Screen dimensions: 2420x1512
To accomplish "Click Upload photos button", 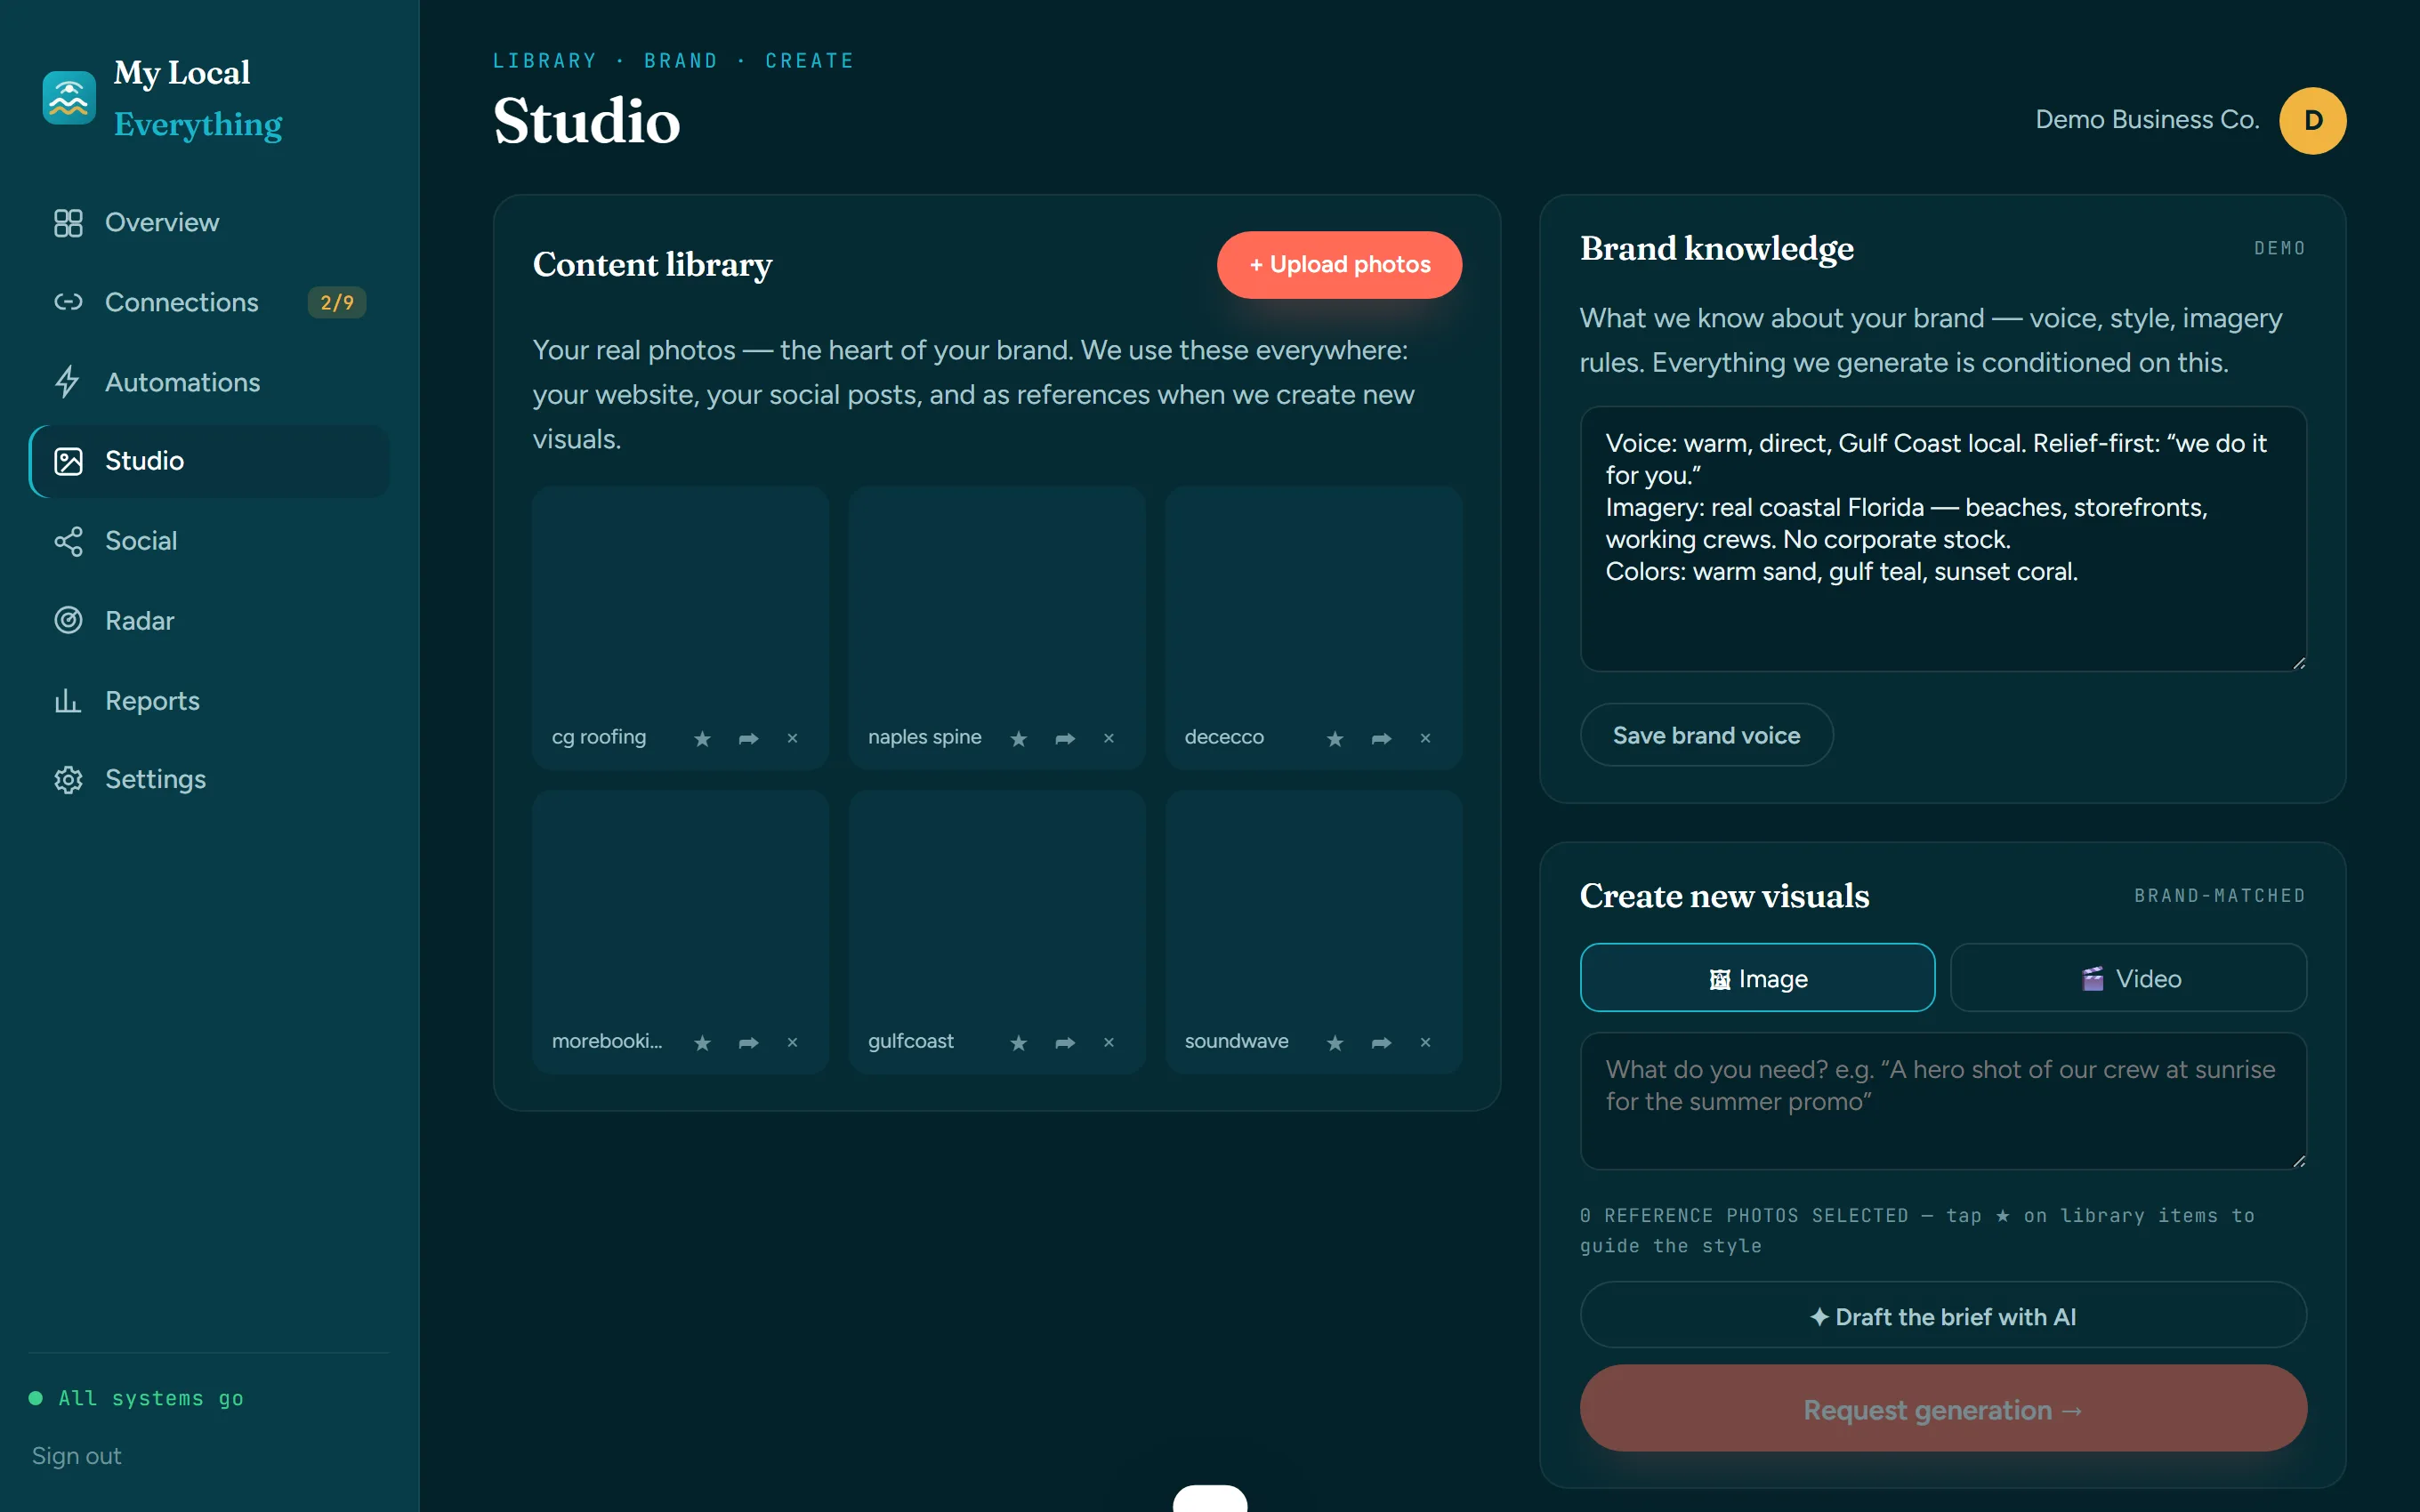I will (x=1339, y=264).
